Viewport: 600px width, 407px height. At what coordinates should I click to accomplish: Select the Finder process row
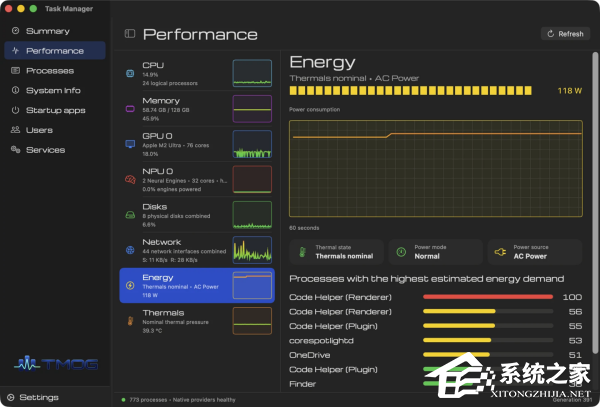tap(436, 384)
